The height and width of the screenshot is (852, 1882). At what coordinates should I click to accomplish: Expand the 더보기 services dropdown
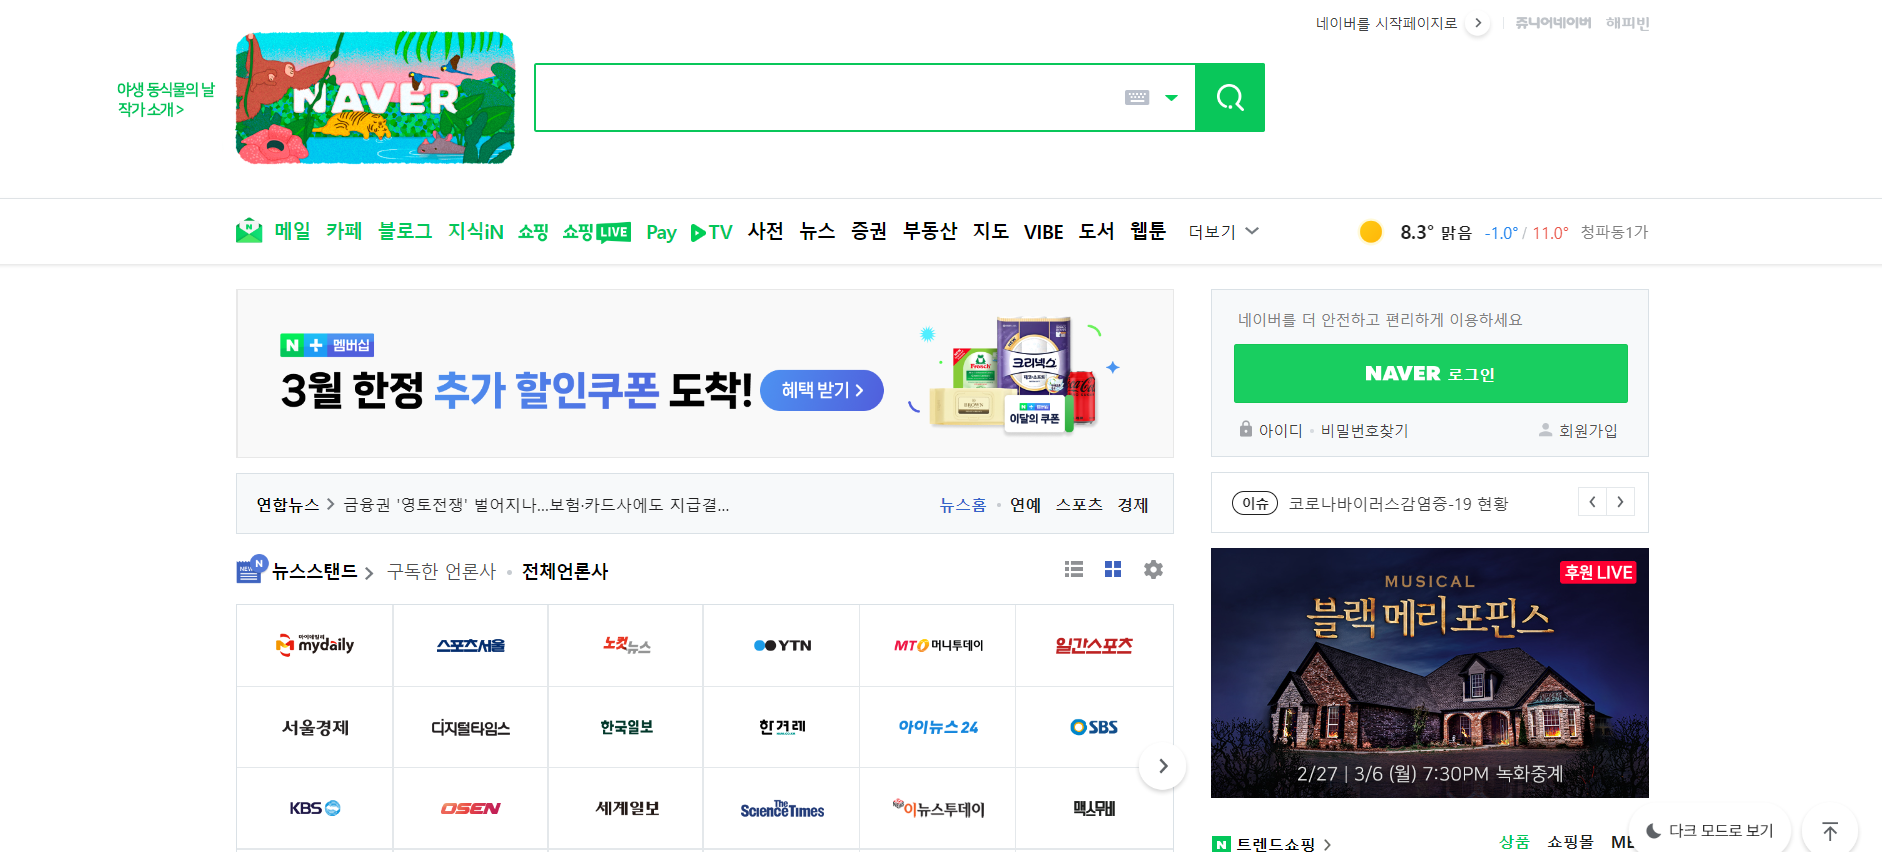(1223, 231)
